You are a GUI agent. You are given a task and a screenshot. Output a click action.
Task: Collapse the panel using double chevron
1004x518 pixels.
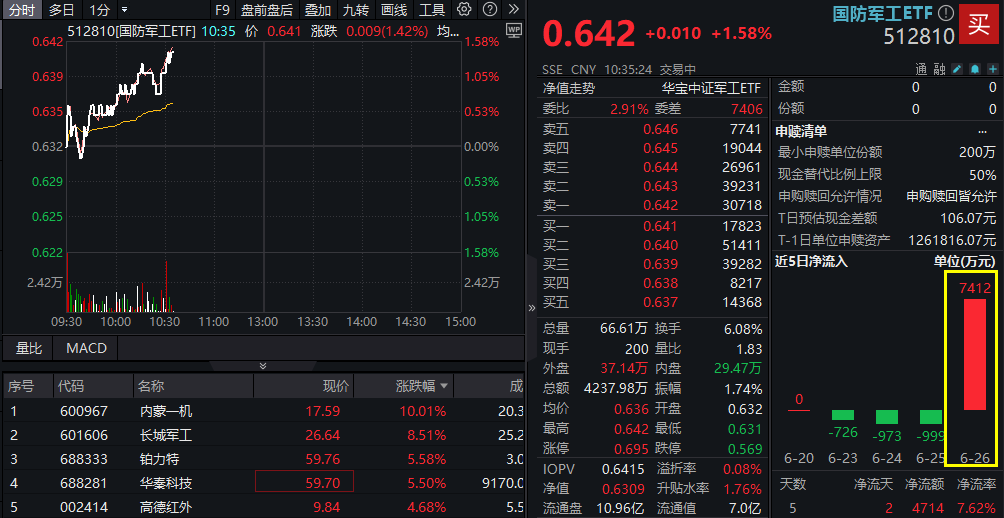263,366
